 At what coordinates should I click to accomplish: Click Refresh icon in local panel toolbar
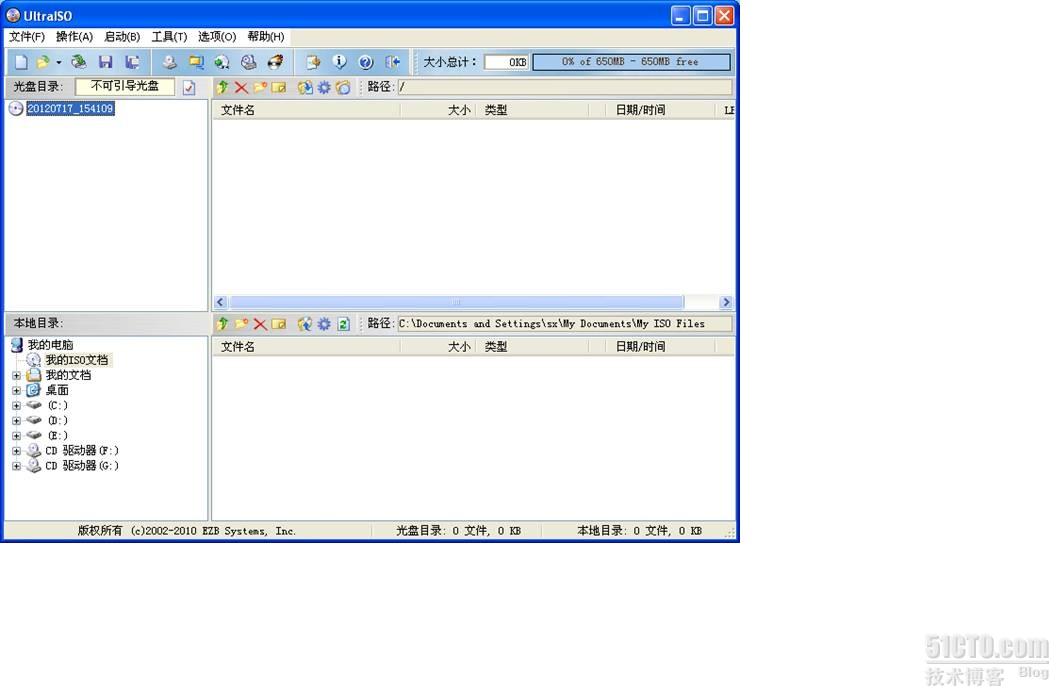pyautogui.click(x=343, y=324)
